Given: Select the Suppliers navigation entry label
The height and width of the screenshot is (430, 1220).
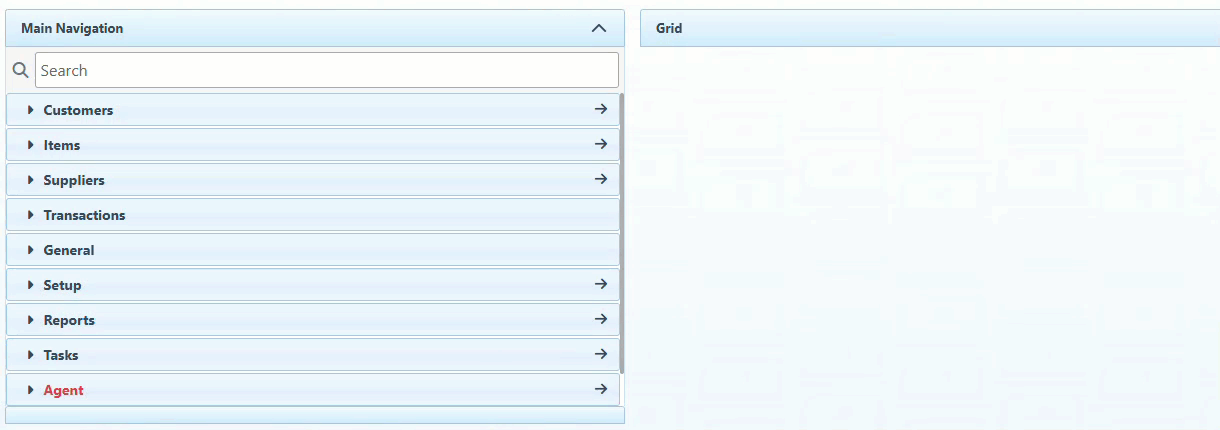Looking at the screenshot, I should [x=74, y=180].
